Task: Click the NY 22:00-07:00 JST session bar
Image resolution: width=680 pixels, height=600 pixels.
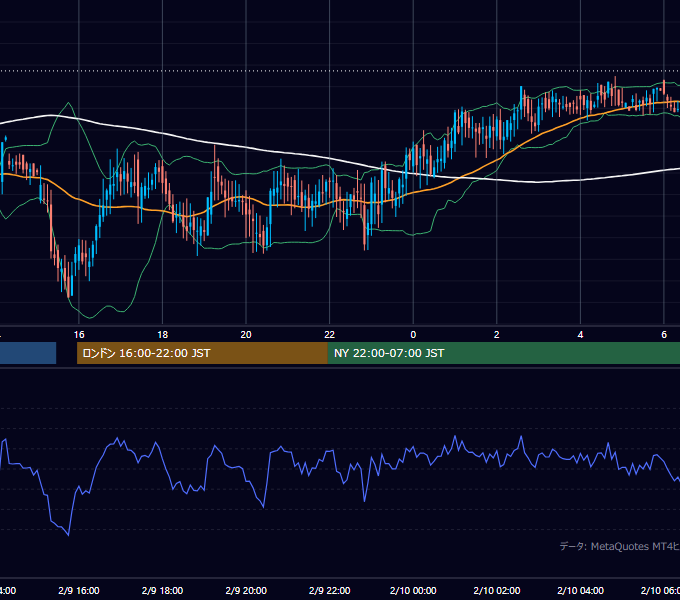Action: (x=503, y=353)
